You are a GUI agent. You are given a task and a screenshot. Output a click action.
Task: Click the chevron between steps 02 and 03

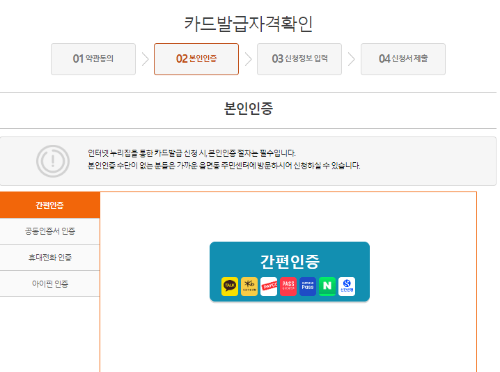click(248, 59)
